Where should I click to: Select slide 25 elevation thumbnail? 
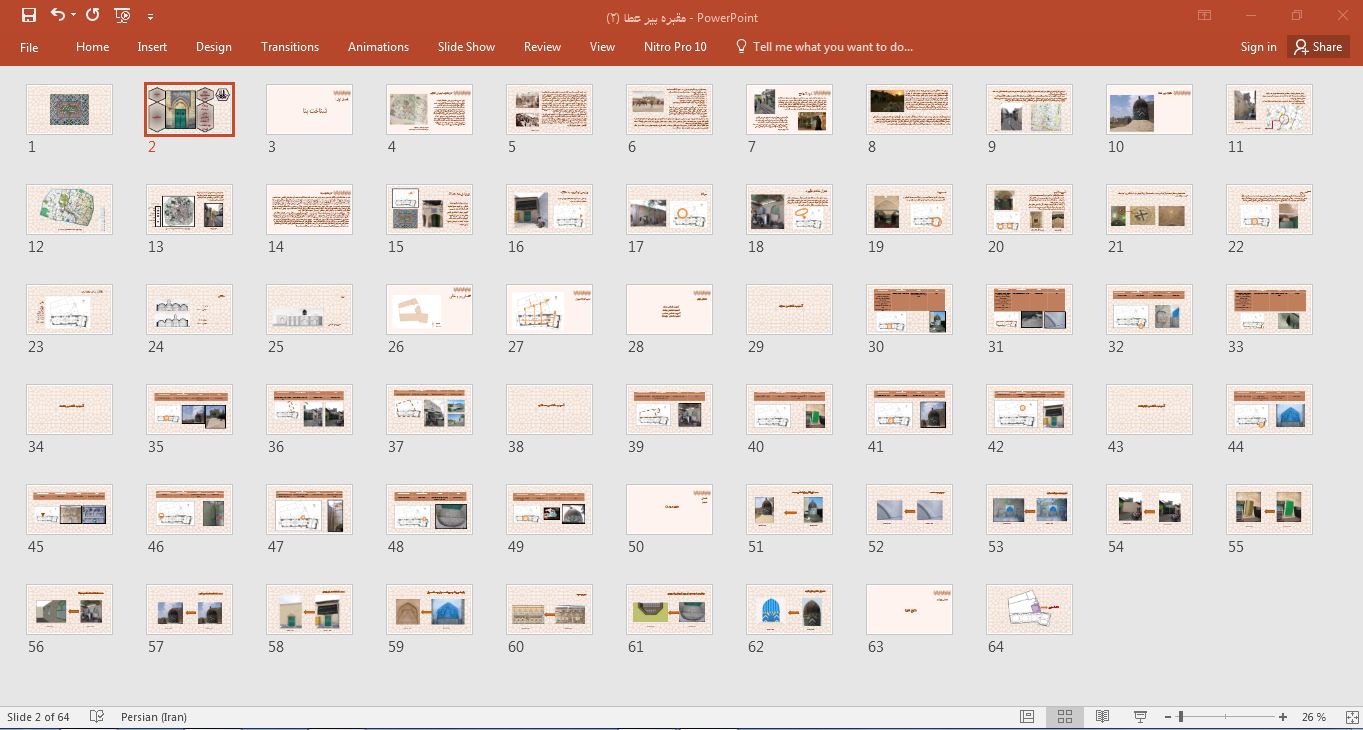coord(309,309)
